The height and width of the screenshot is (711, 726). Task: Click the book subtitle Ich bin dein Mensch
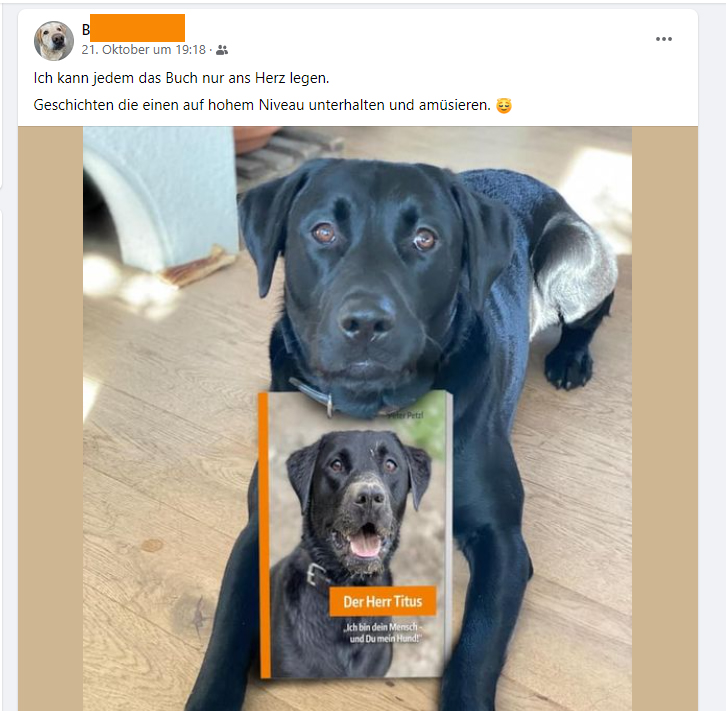tap(384, 633)
